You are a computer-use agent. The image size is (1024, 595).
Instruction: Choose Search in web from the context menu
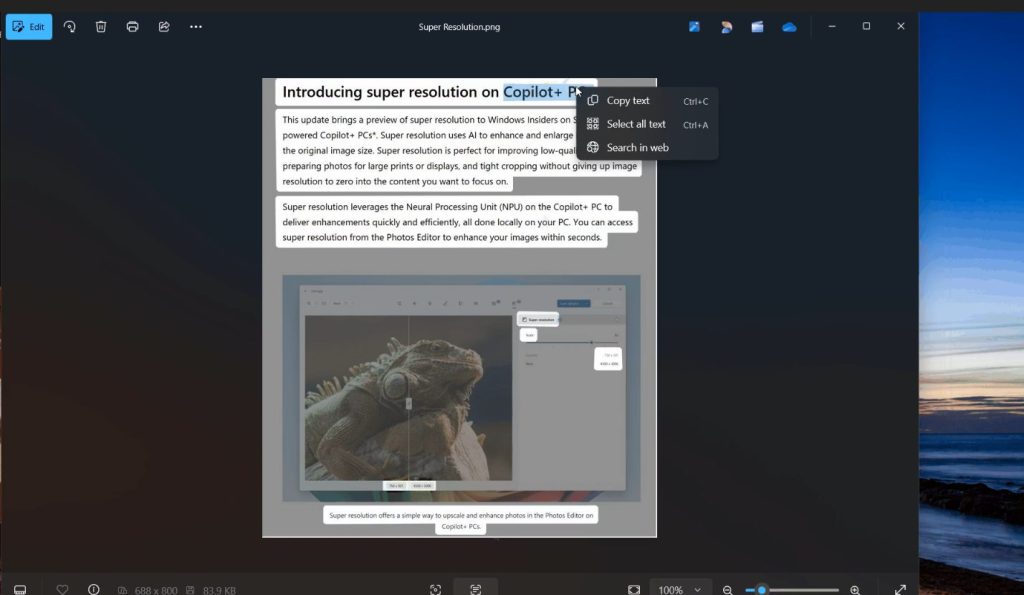click(x=647, y=148)
